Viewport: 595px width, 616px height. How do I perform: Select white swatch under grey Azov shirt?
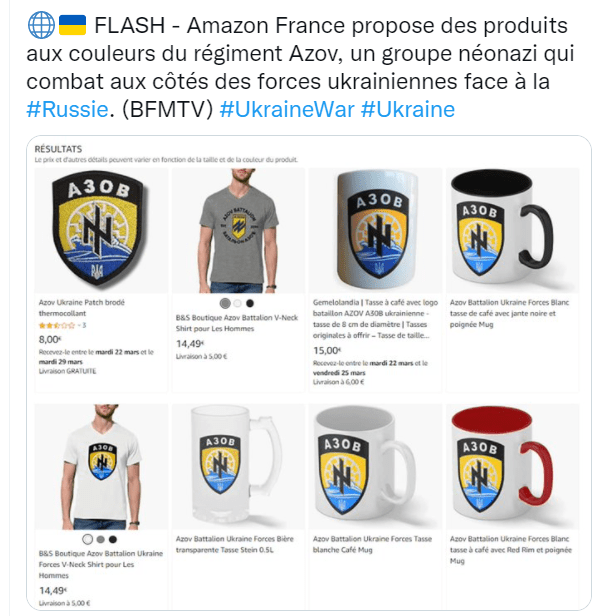237,303
